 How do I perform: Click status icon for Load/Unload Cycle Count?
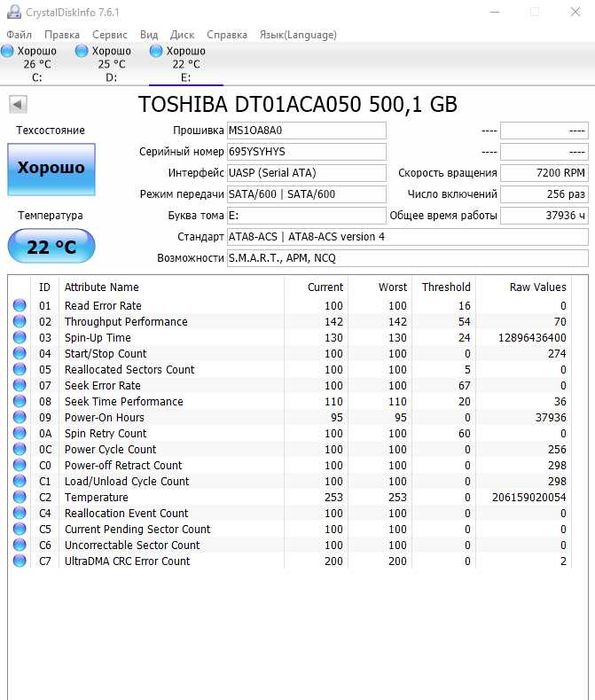(x=19, y=481)
